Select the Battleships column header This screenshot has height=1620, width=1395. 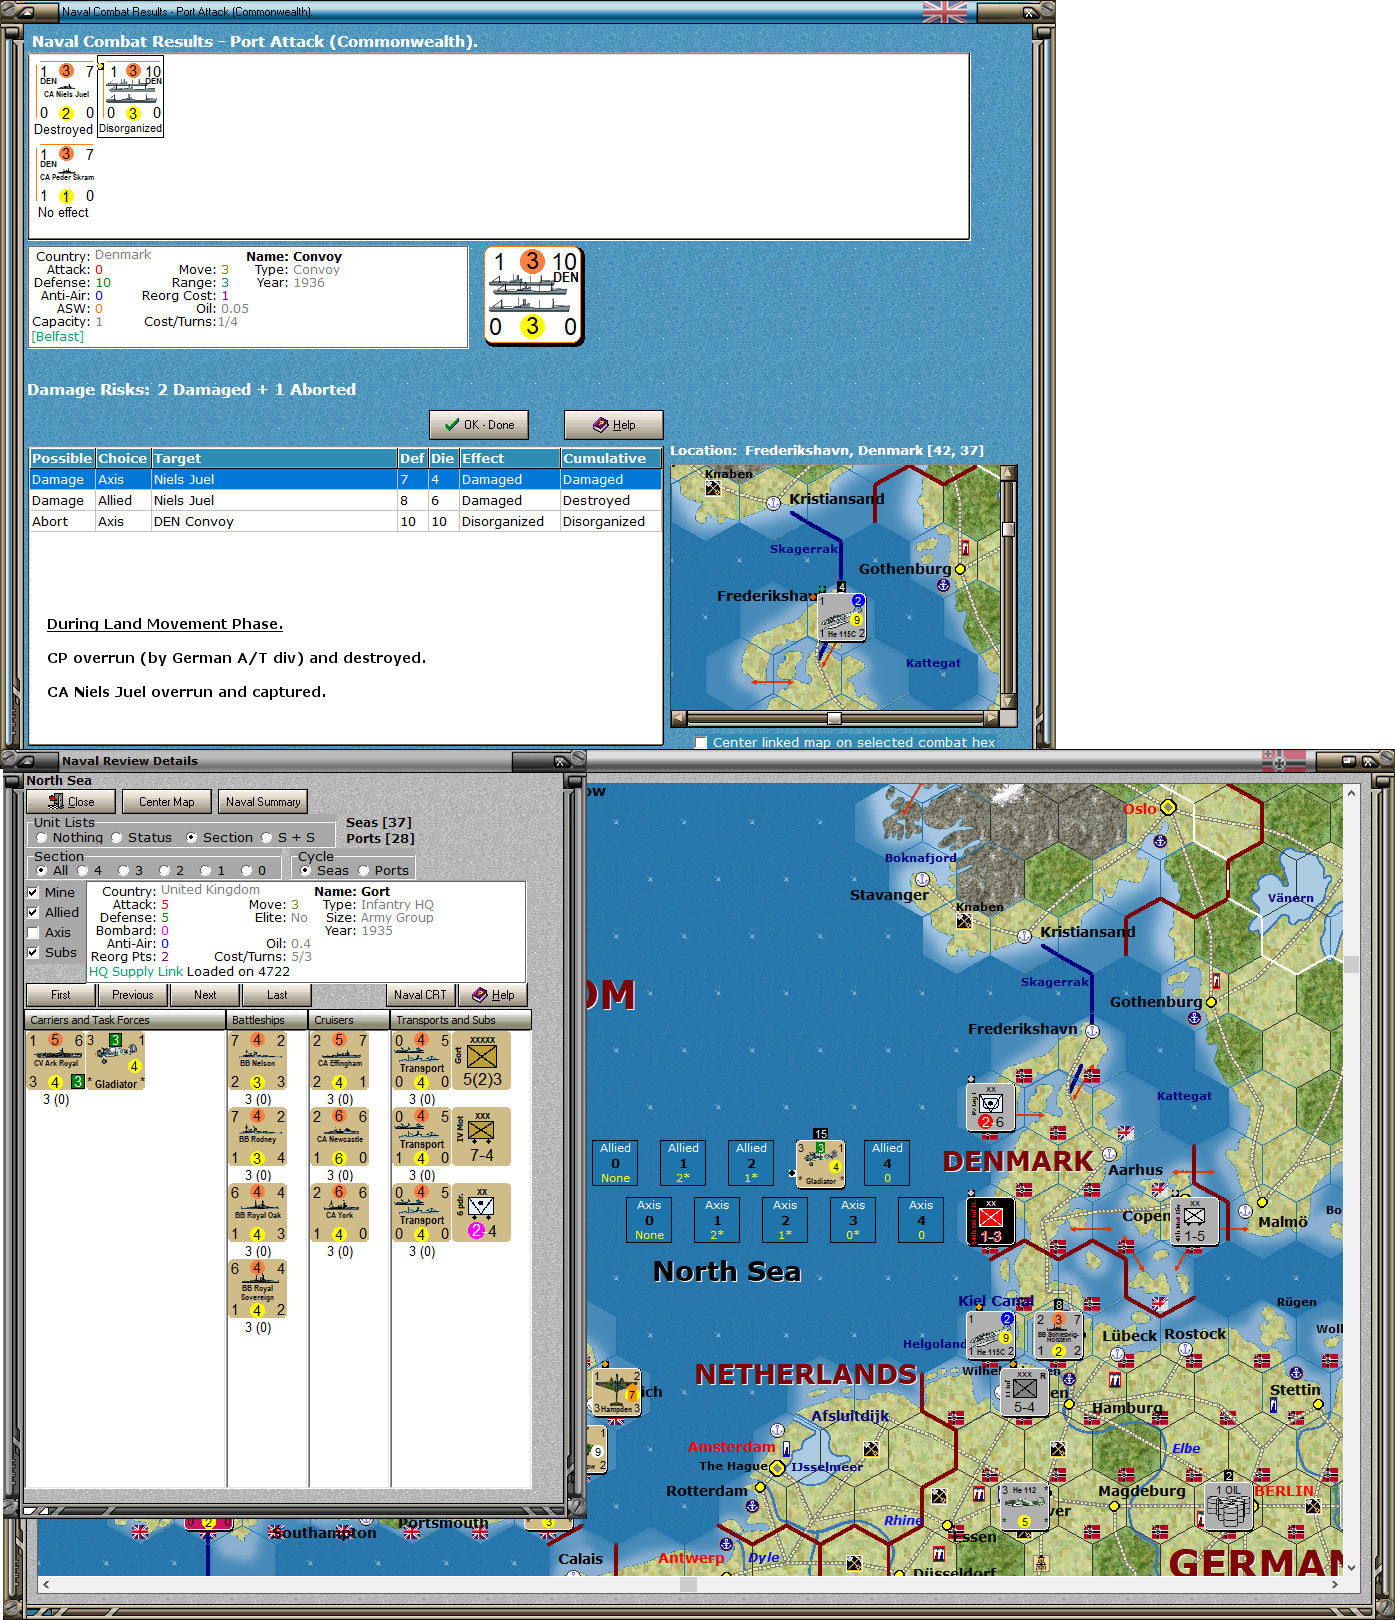point(267,1020)
